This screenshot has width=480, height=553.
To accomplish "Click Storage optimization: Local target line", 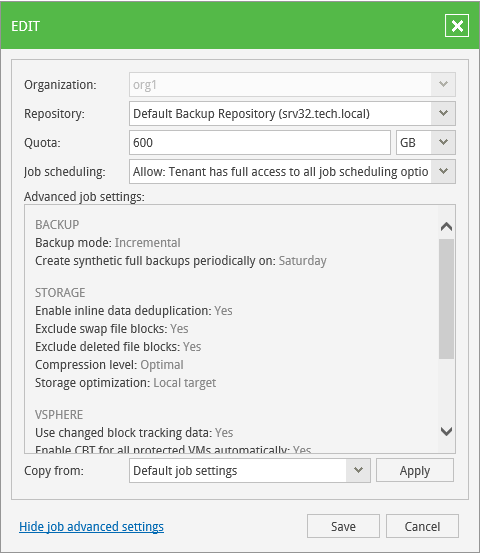I will click(126, 383).
